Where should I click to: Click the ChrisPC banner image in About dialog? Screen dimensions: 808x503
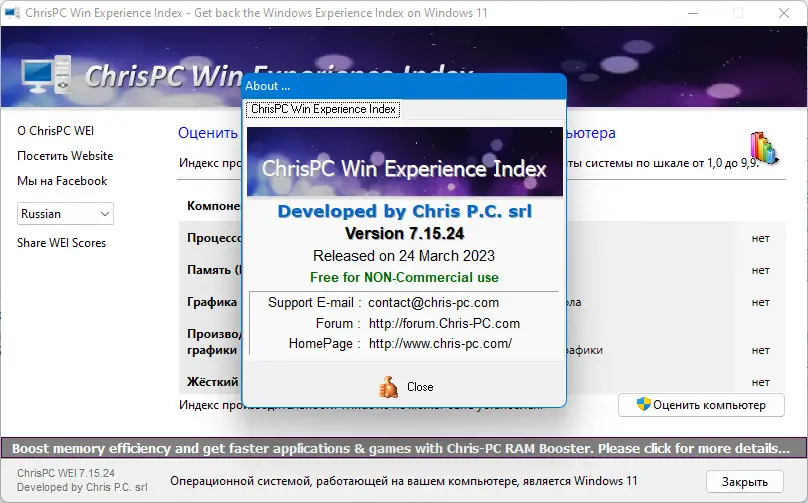click(x=405, y=162)
